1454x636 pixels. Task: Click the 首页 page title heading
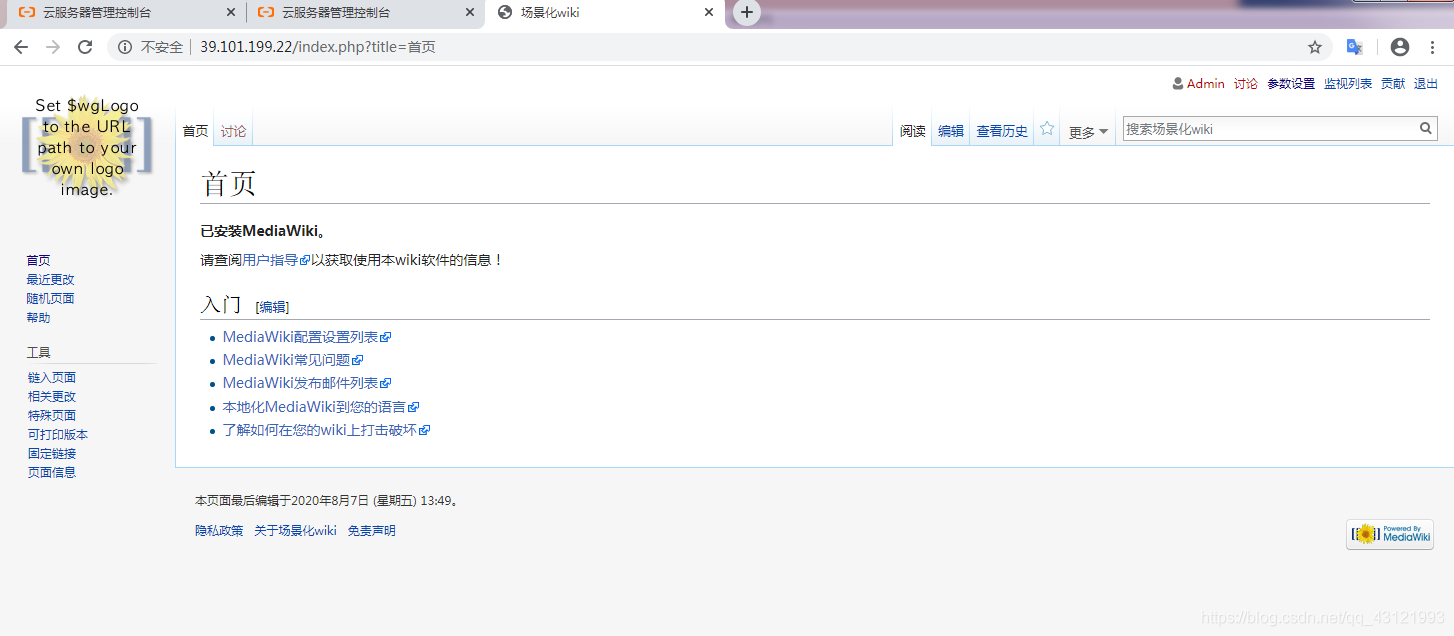pos(229,183)
